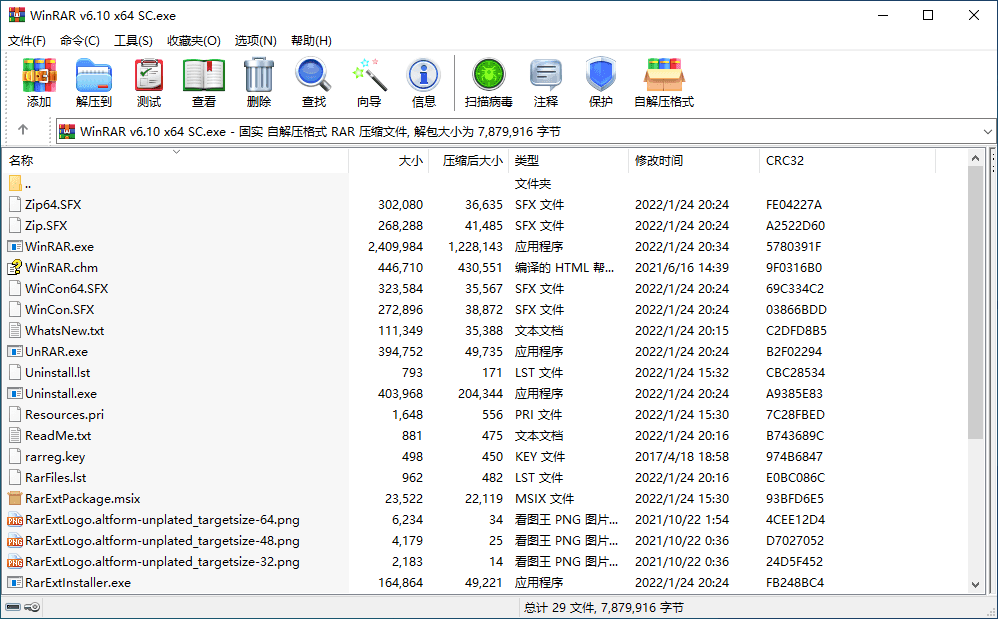Screen dimensions: 998x619
Task: Click the 查看 (View) book icon
Action: tap(204, 75)
